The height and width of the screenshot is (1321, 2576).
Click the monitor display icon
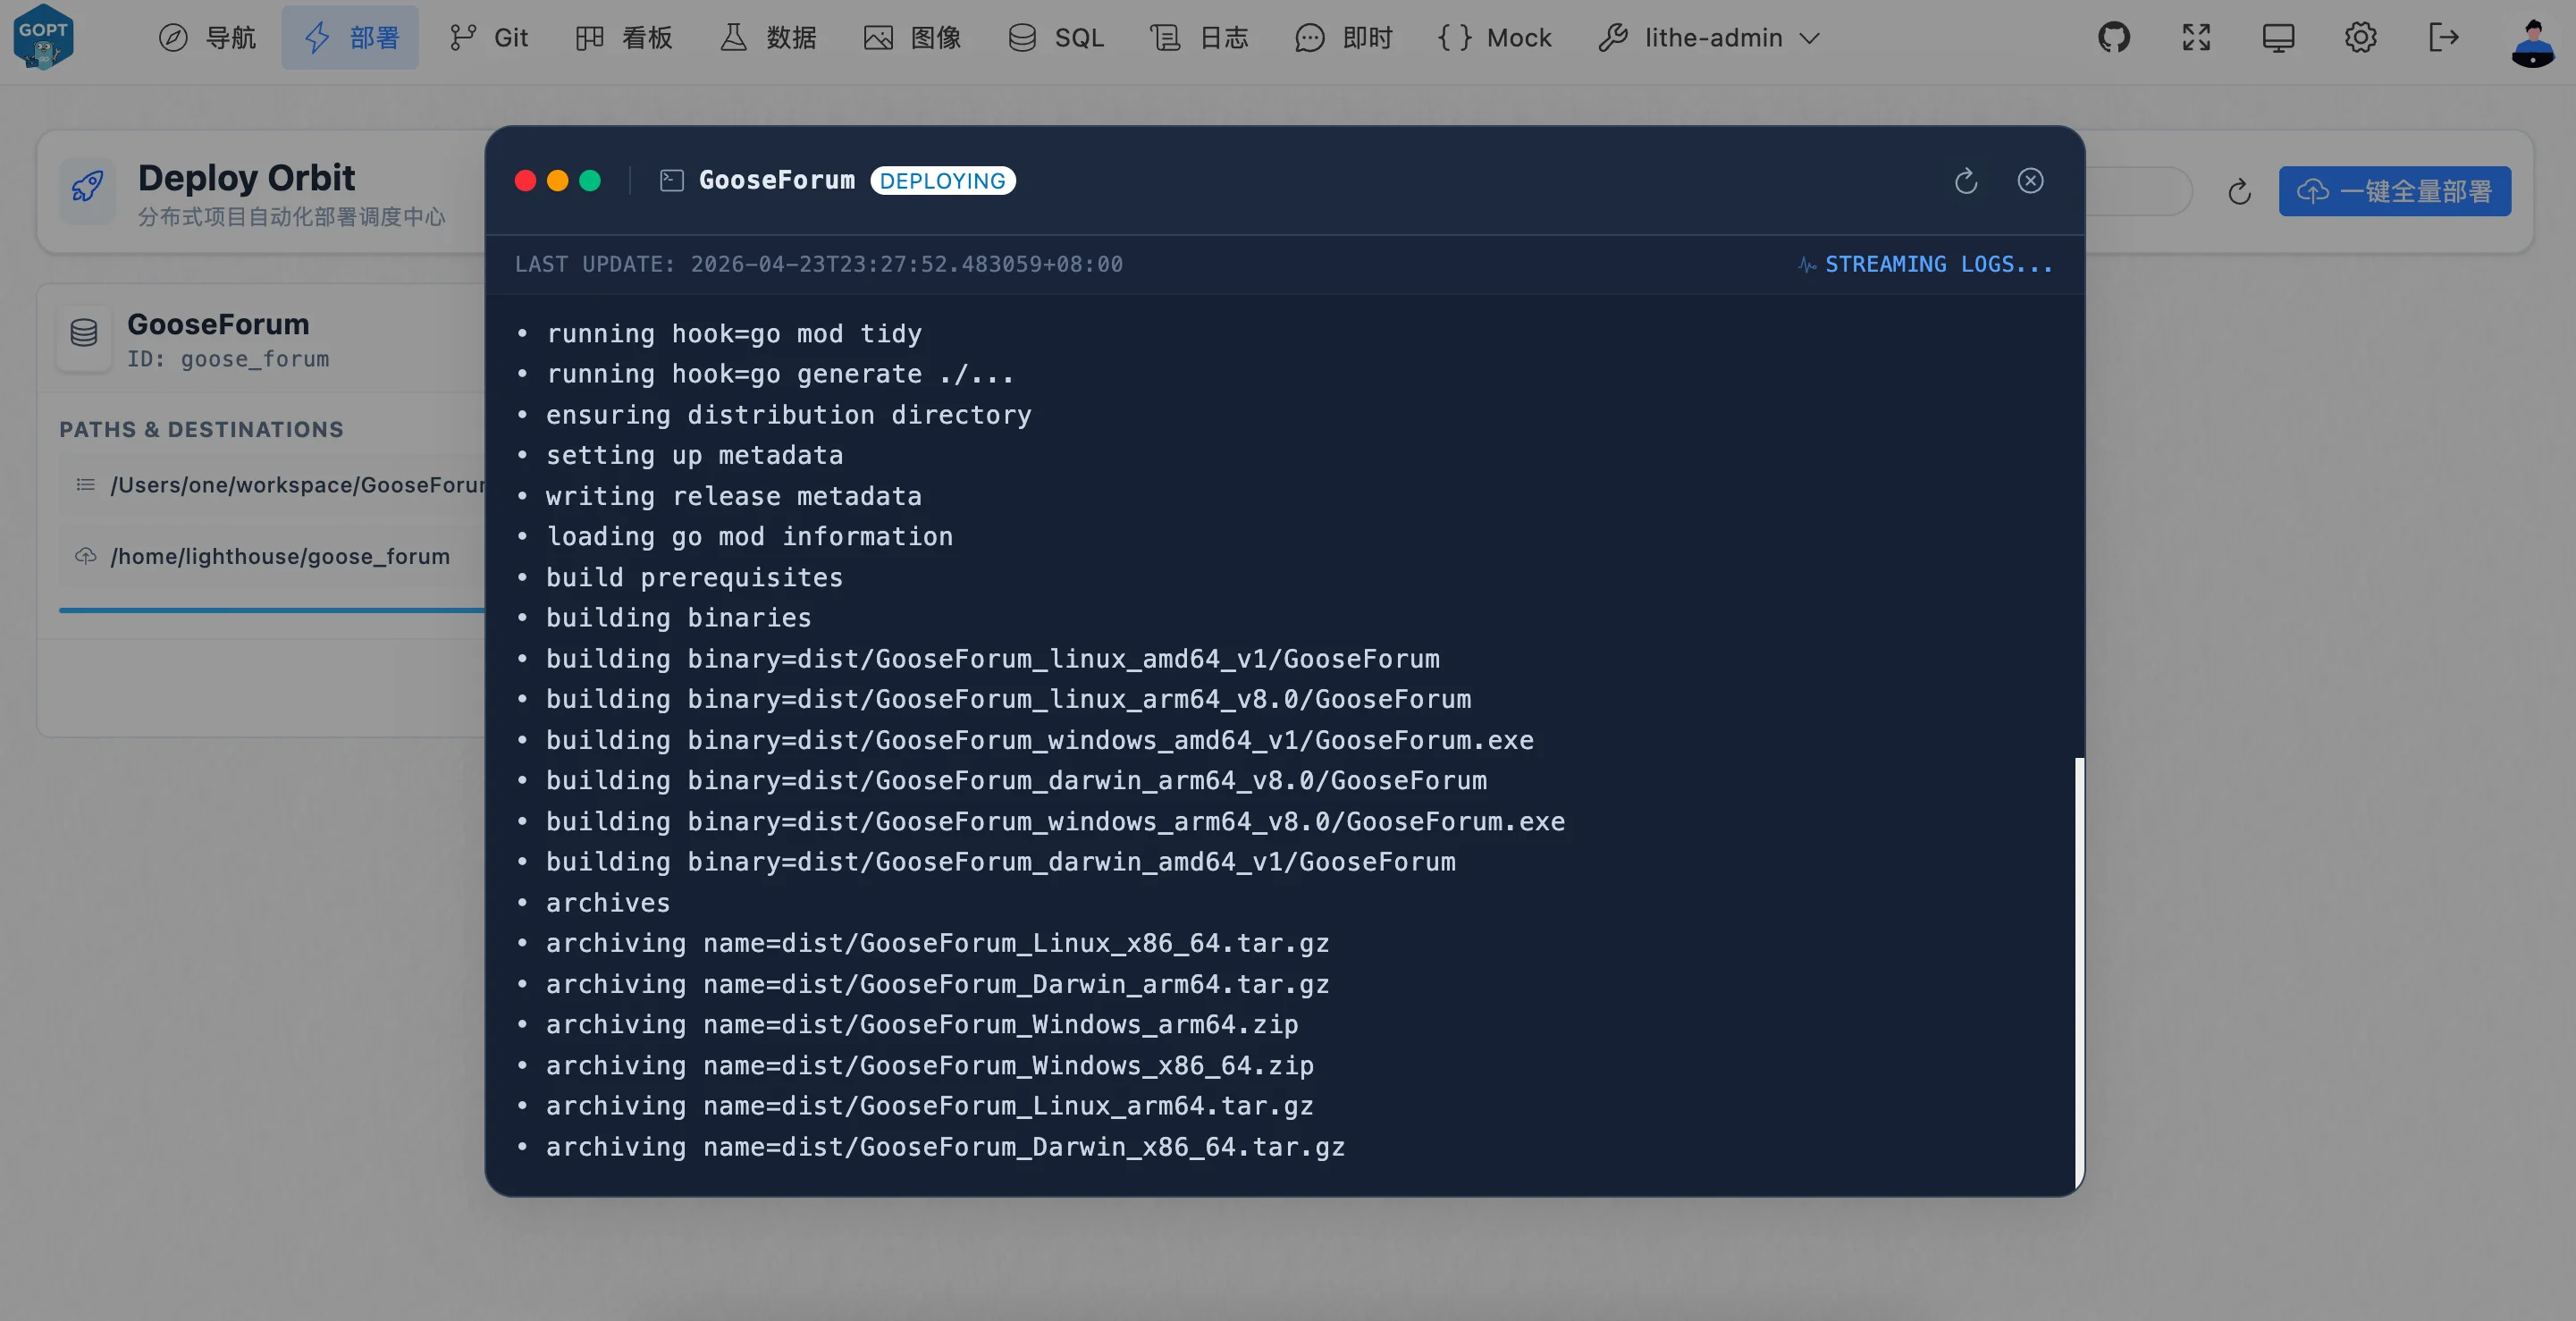tap(2278, 38)
